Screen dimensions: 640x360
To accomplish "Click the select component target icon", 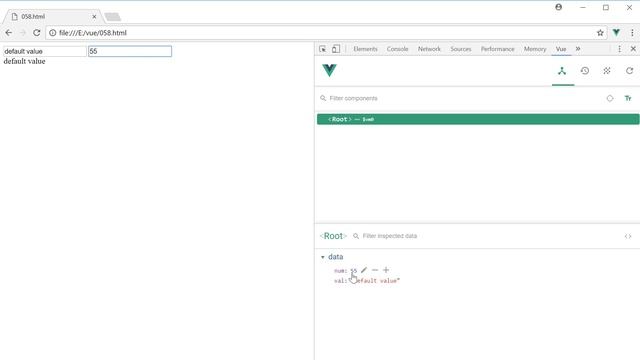I will 610,98.
